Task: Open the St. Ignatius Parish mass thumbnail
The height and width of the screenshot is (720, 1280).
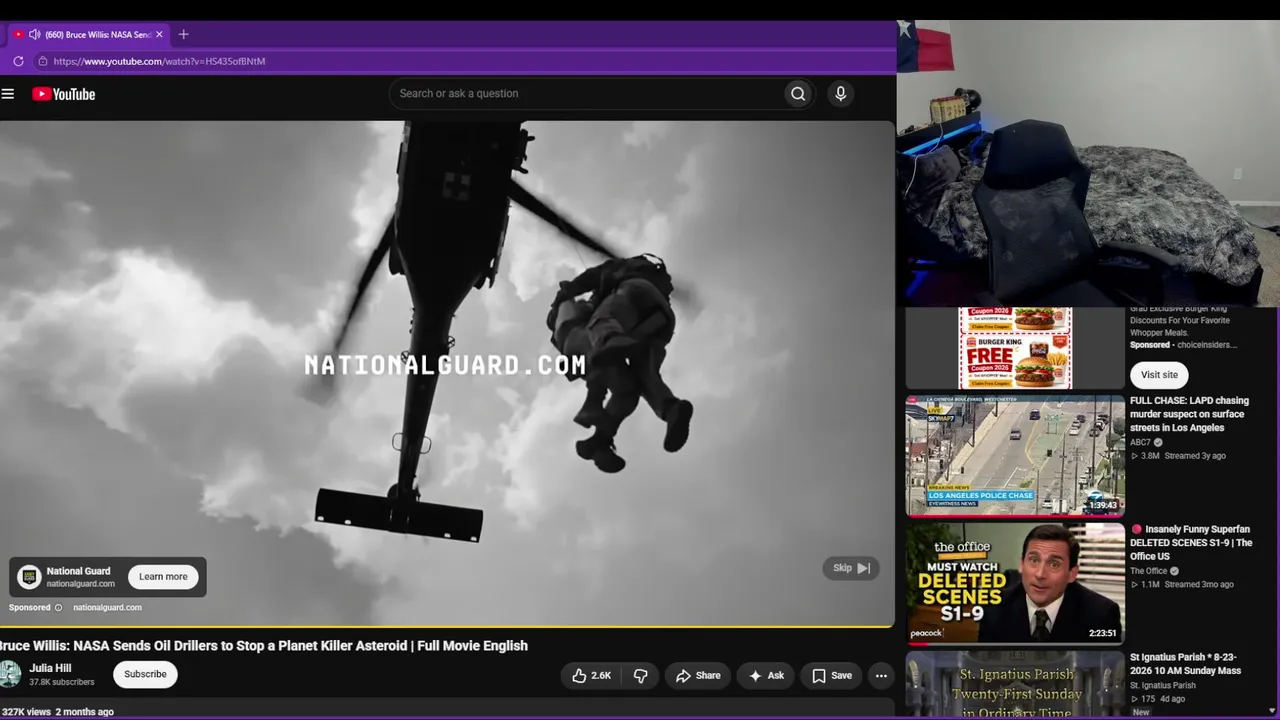Action: [x=1015, y=685]
